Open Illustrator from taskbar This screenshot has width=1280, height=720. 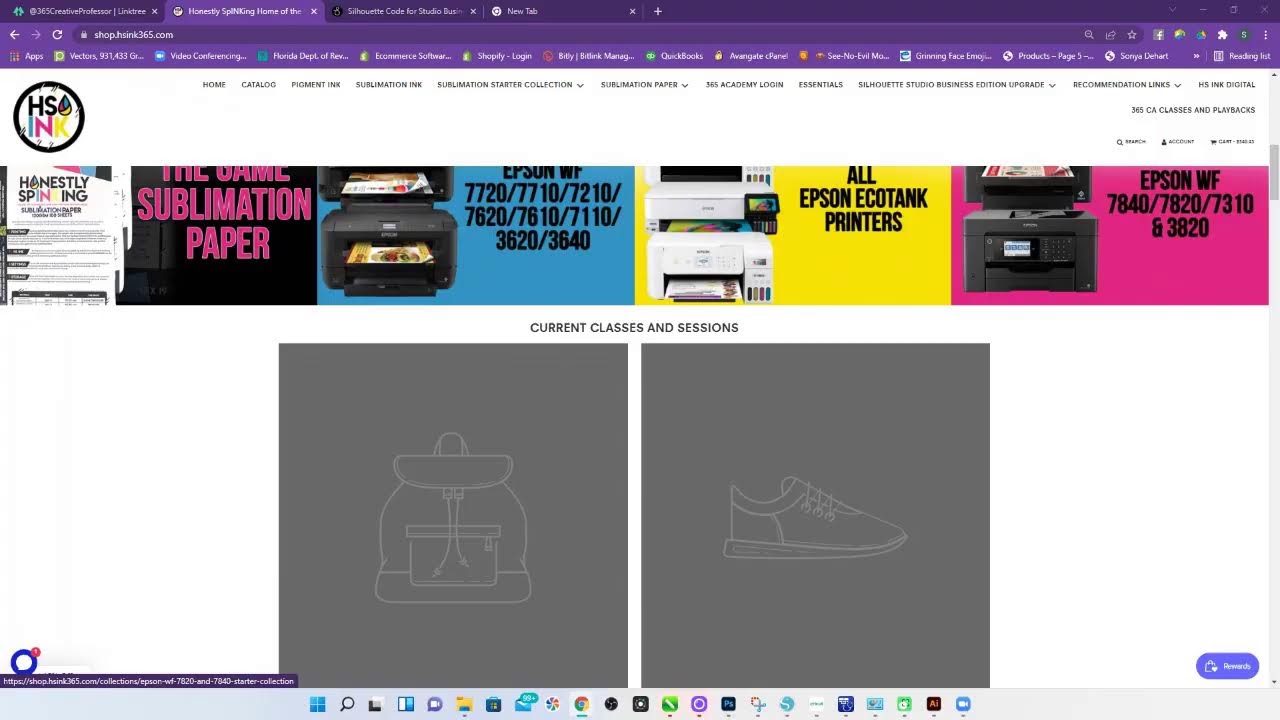coord(934,704)
